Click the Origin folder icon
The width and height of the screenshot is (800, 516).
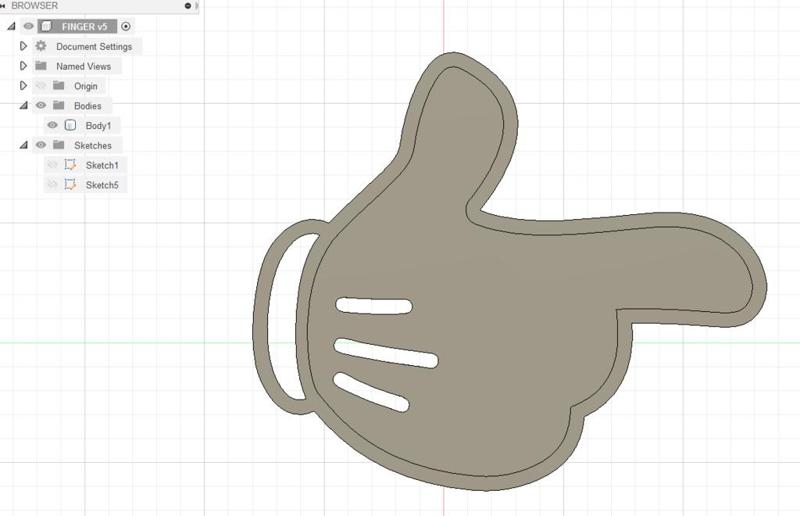click(59, 85)
